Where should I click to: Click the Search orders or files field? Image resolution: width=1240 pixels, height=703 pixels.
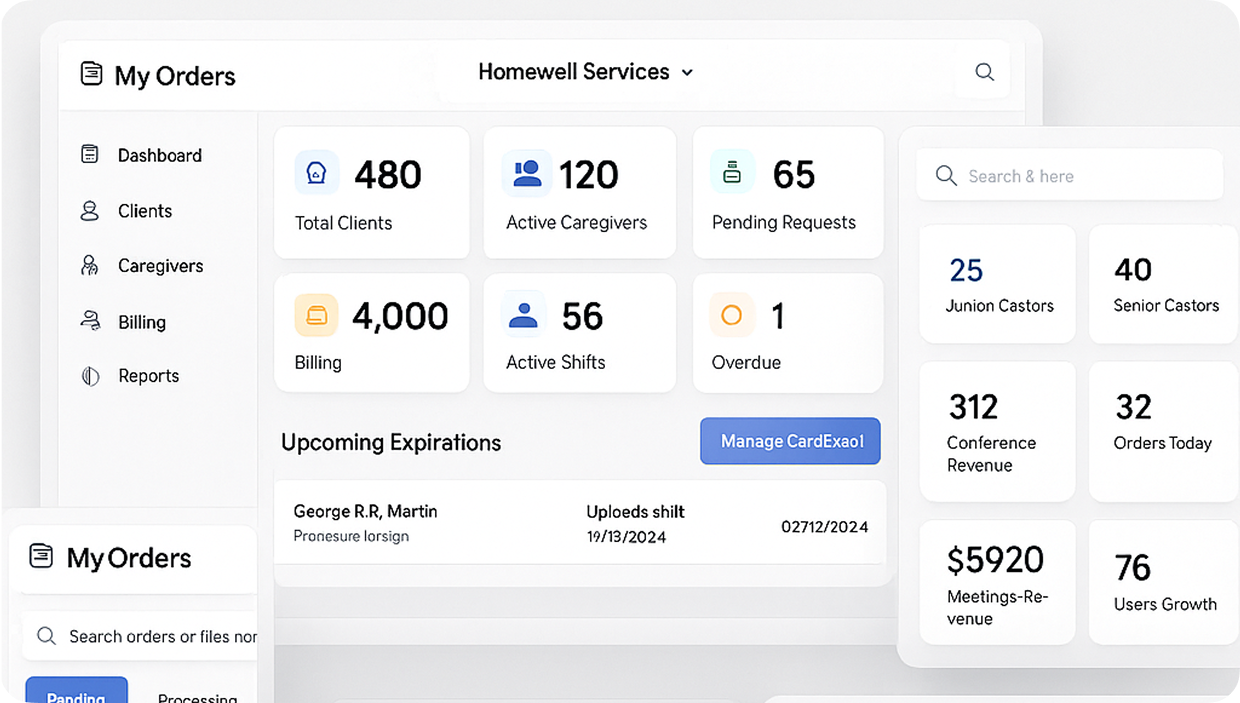pos(150,636)
